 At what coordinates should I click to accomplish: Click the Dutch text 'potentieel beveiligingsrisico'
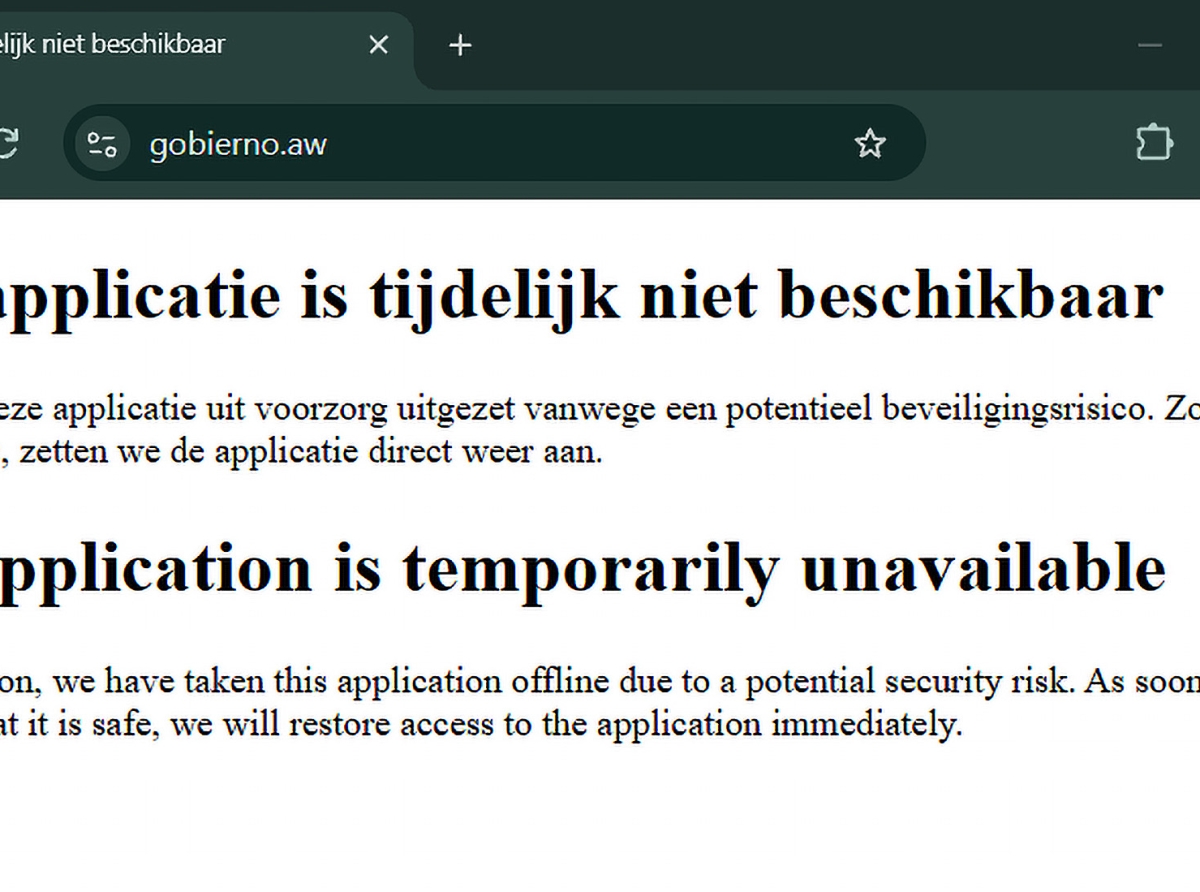[x=936, y=409]
